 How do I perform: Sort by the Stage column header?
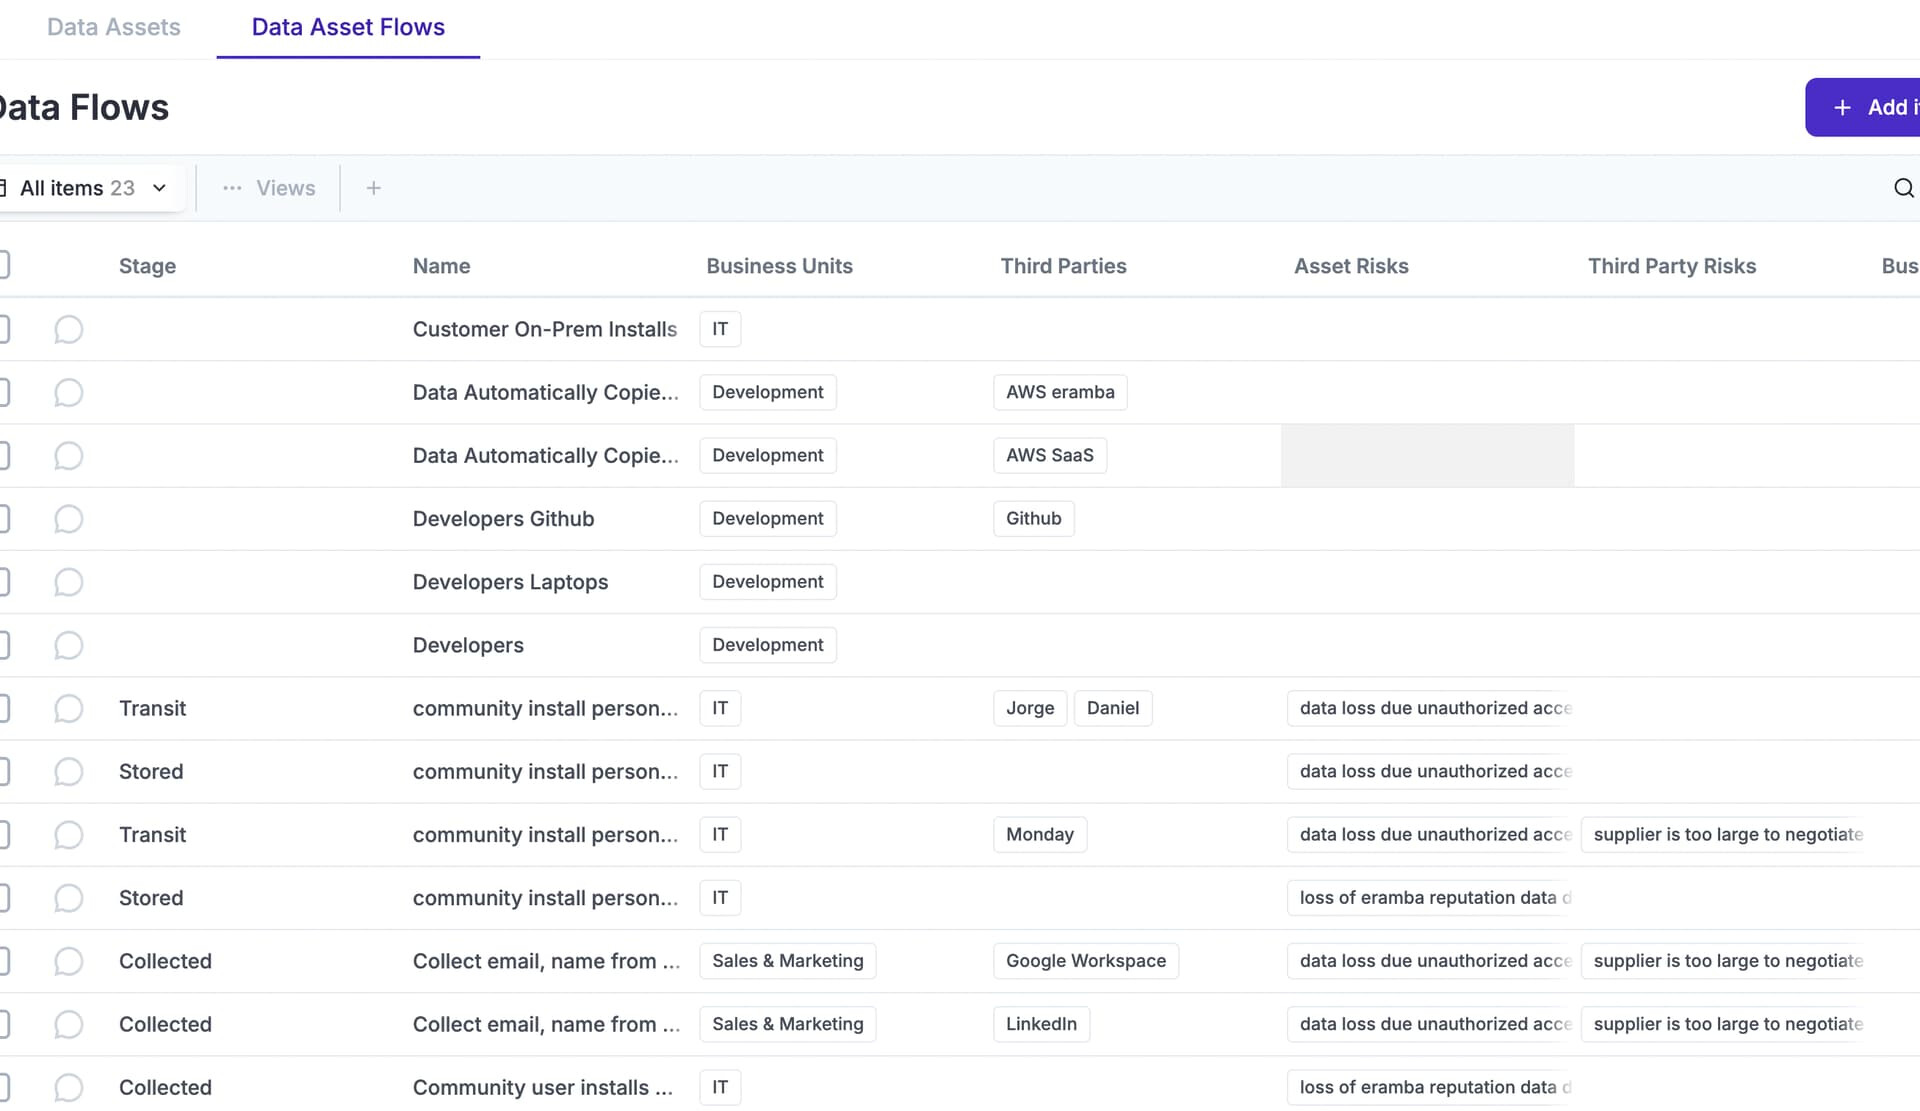click(x=147, y=266)
